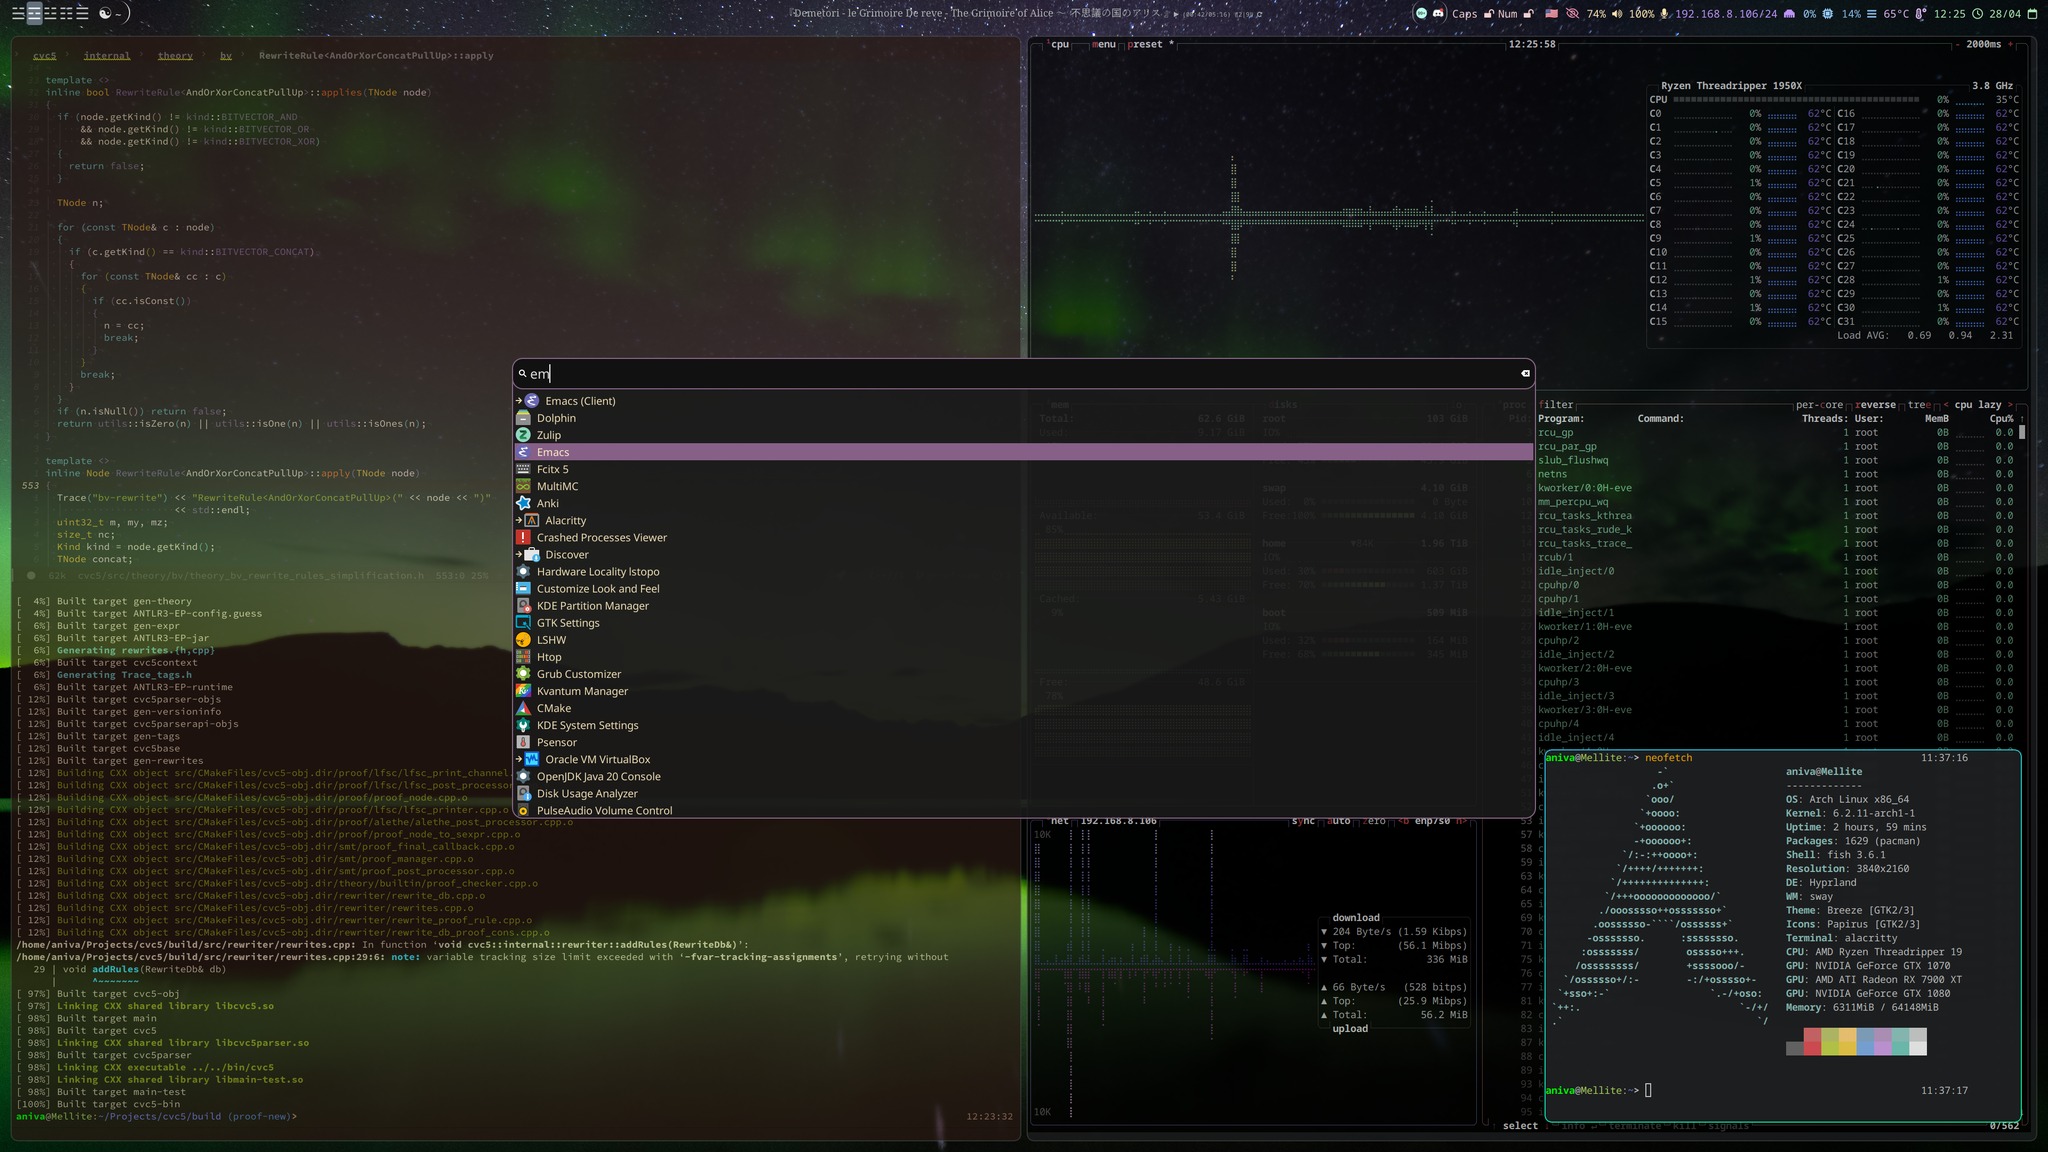Open Hardware Locality lstopo

pyautogui.click(x=1024, y=571)
